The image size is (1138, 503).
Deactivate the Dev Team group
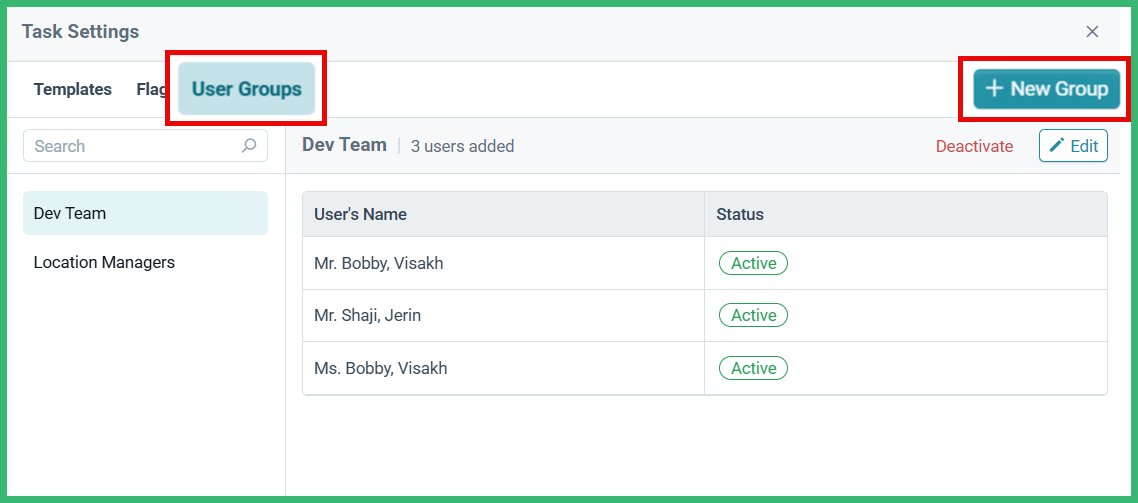(x=974, y=146)
